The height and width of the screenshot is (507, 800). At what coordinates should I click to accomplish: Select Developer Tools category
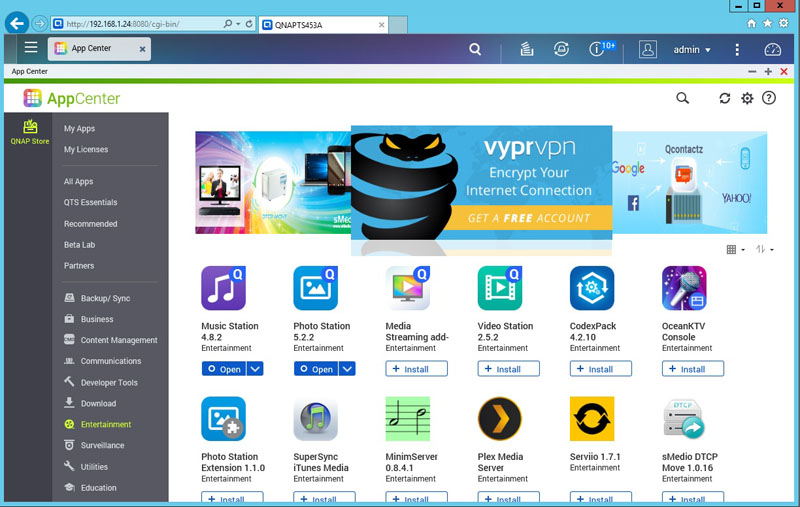pyautogui.click(x=101, y=383)
